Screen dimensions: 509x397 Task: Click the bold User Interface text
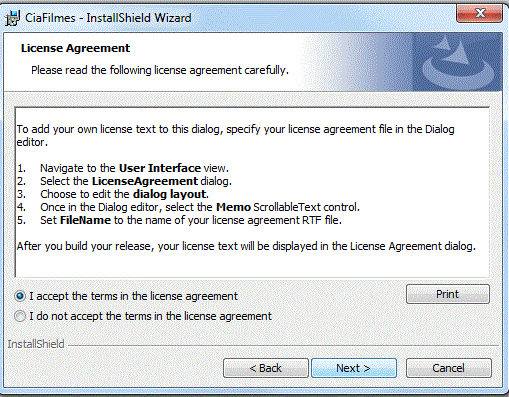[160, 168]
